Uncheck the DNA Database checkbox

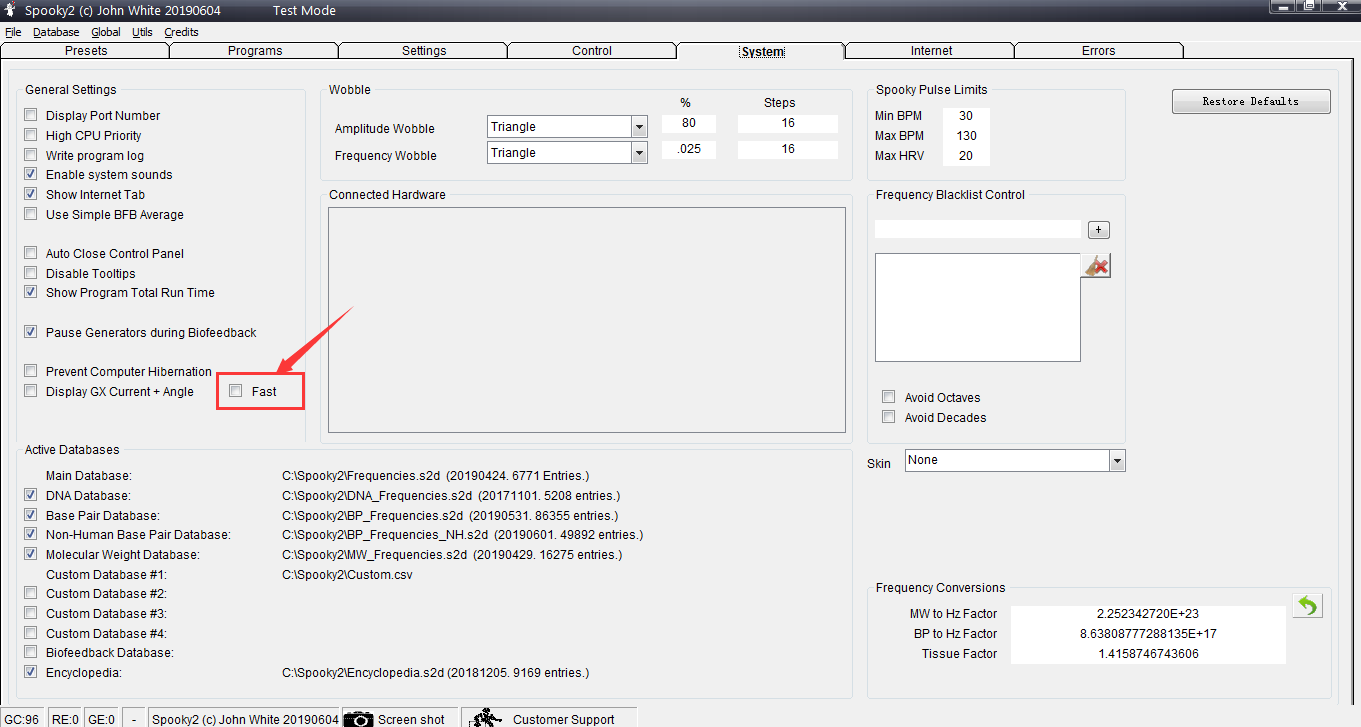[x=31, y=495]
